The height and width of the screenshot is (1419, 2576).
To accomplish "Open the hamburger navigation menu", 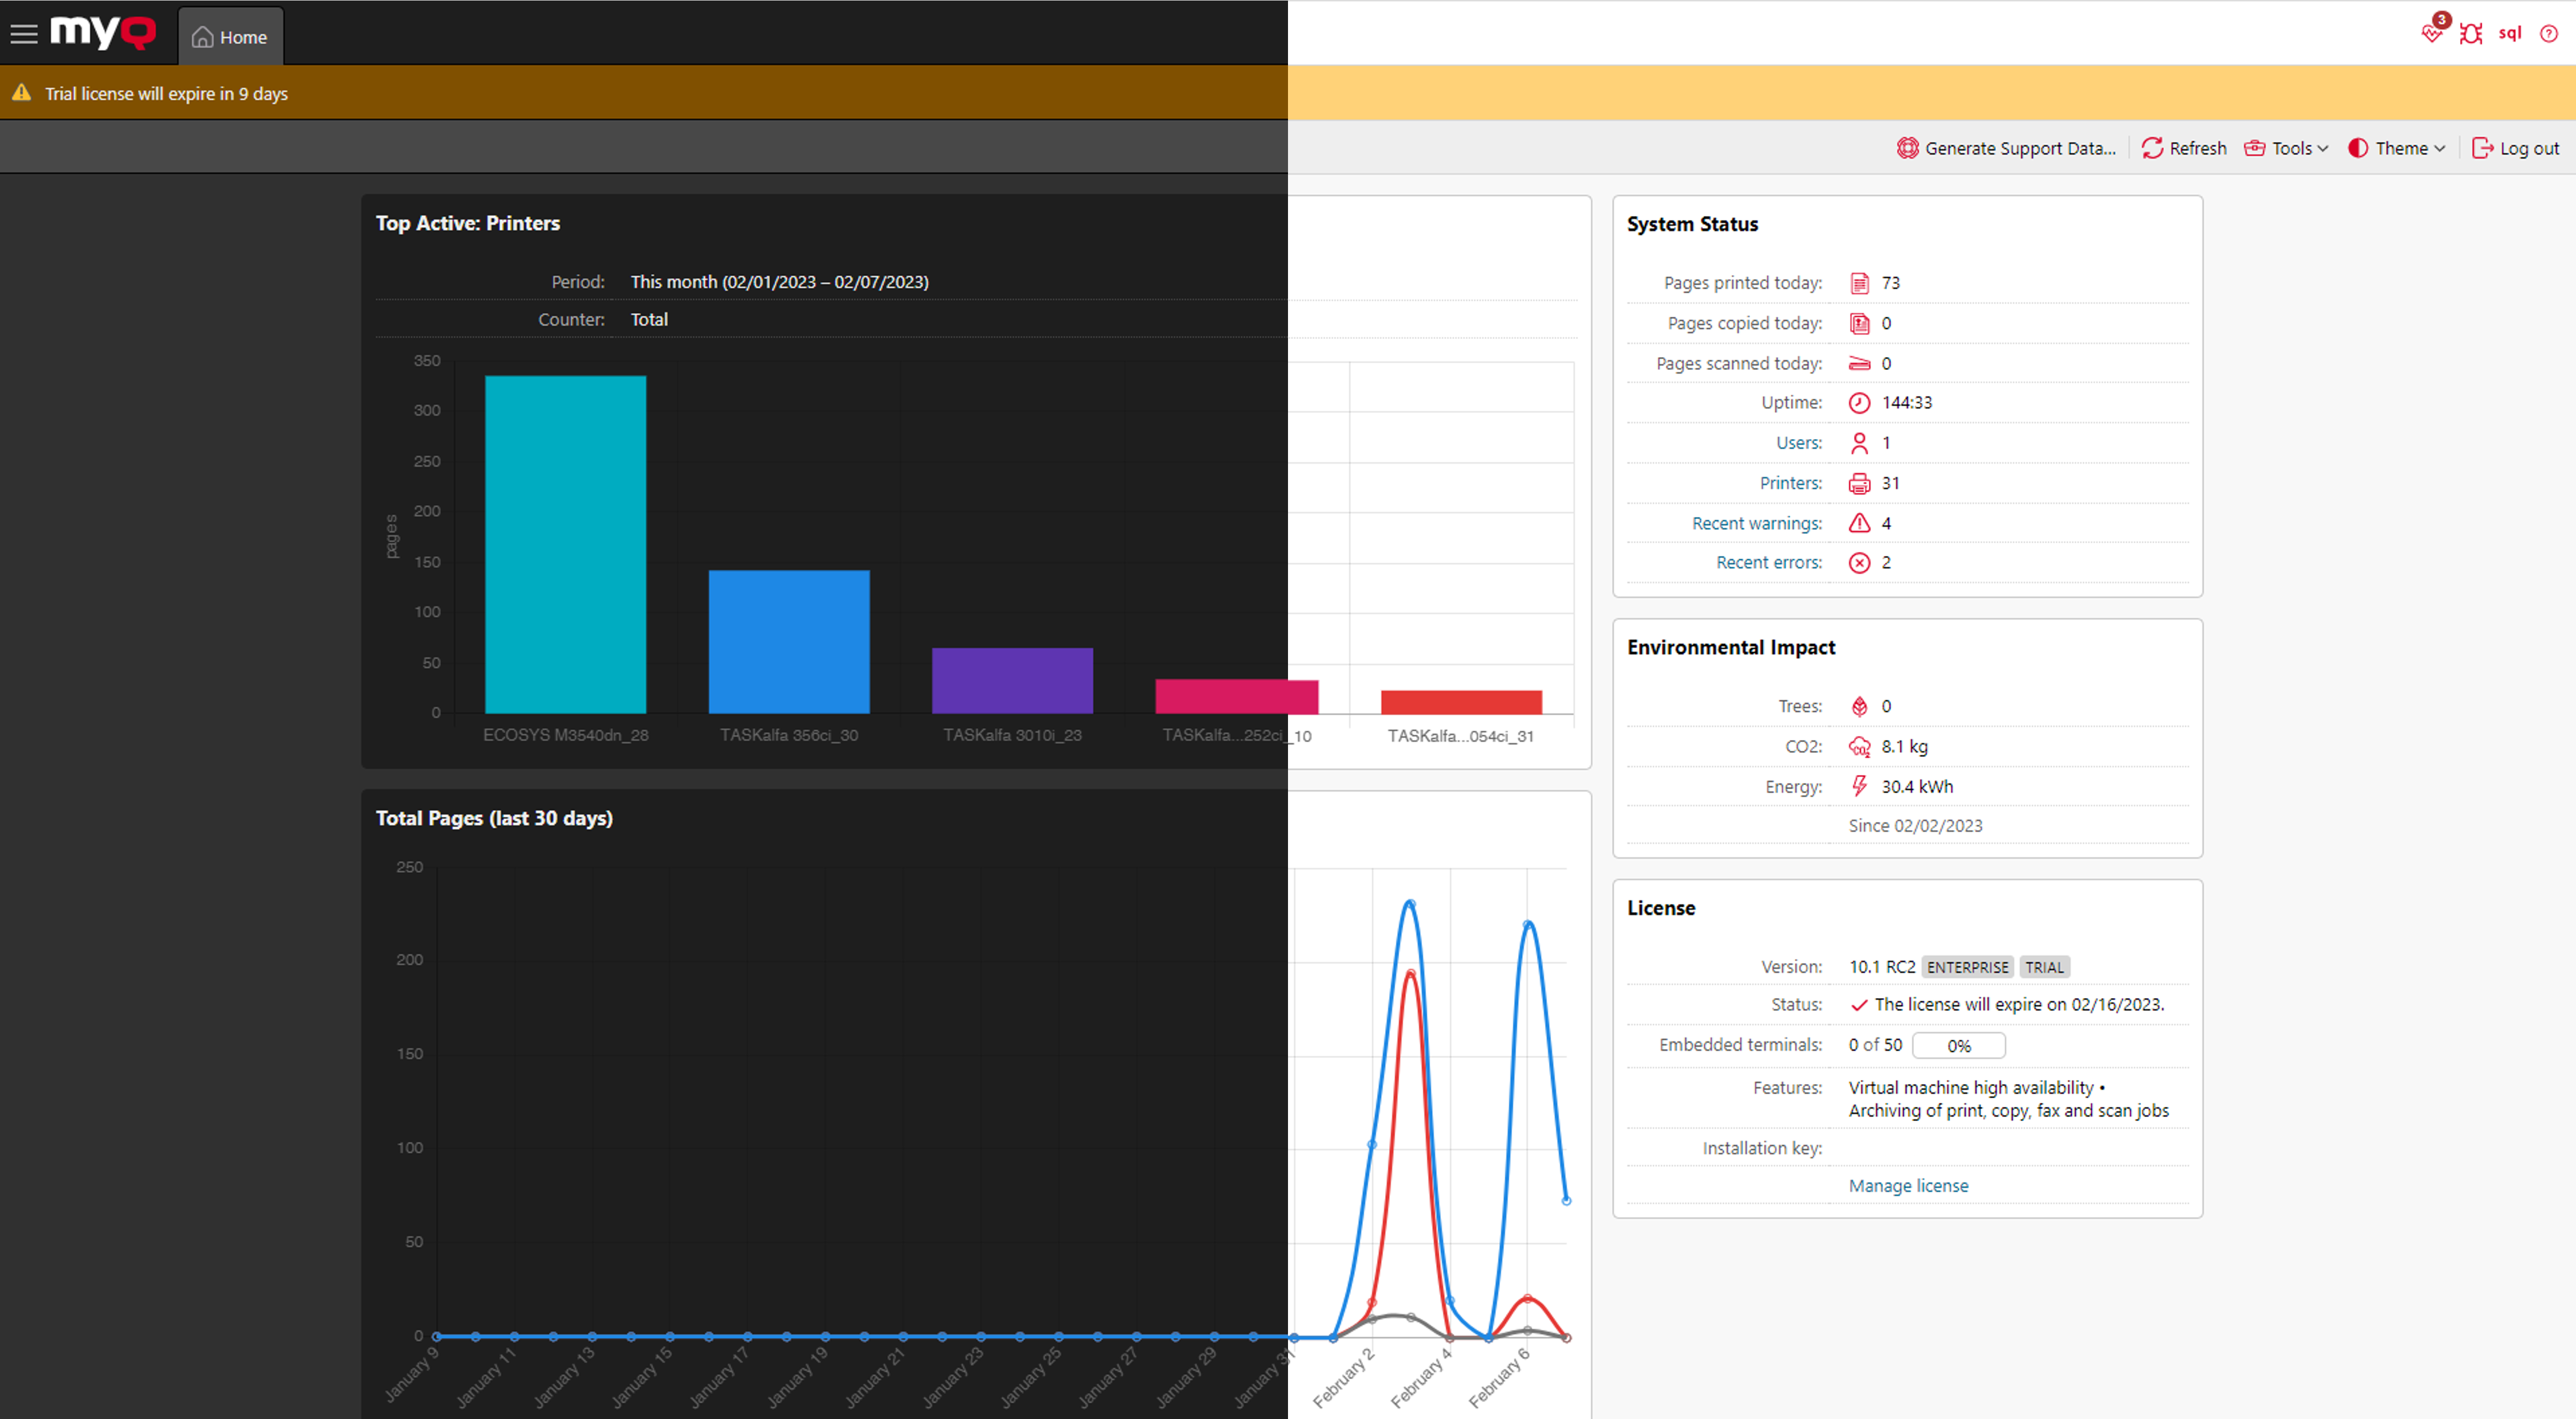I will [x=23, y=33].
